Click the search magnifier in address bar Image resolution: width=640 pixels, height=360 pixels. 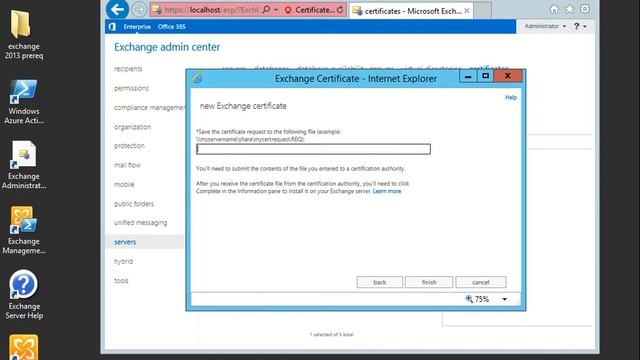(x=266, y=9)
